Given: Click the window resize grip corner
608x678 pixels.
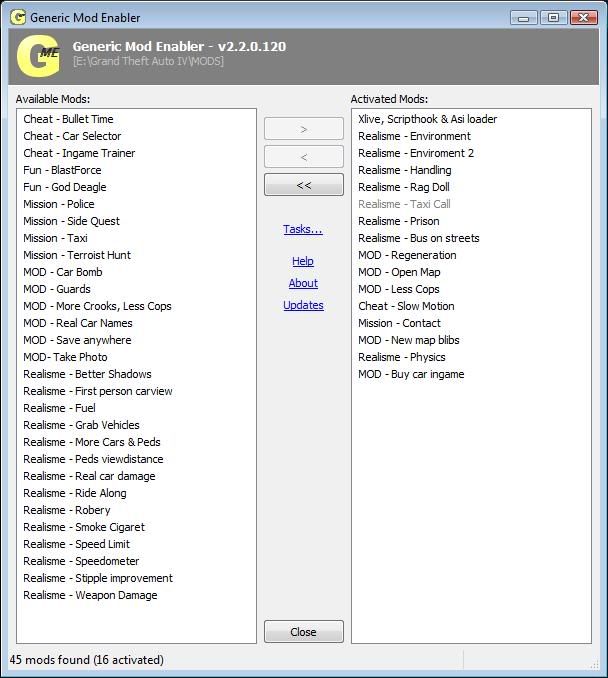Looking at the screenshot, I should pos(595,664).
